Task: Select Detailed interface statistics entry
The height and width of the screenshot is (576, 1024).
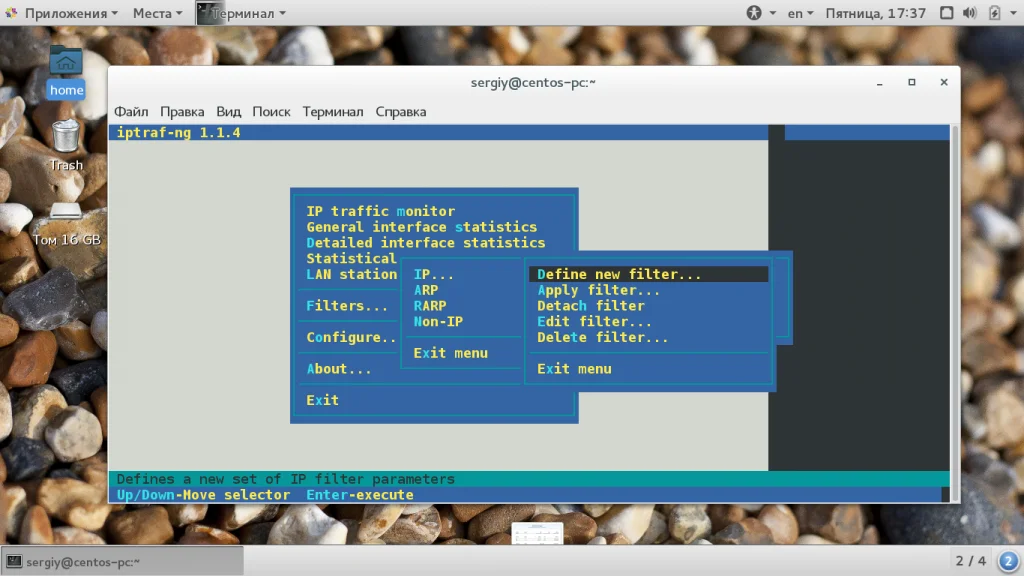Action: pyautogui.click(x=426, y=242)
